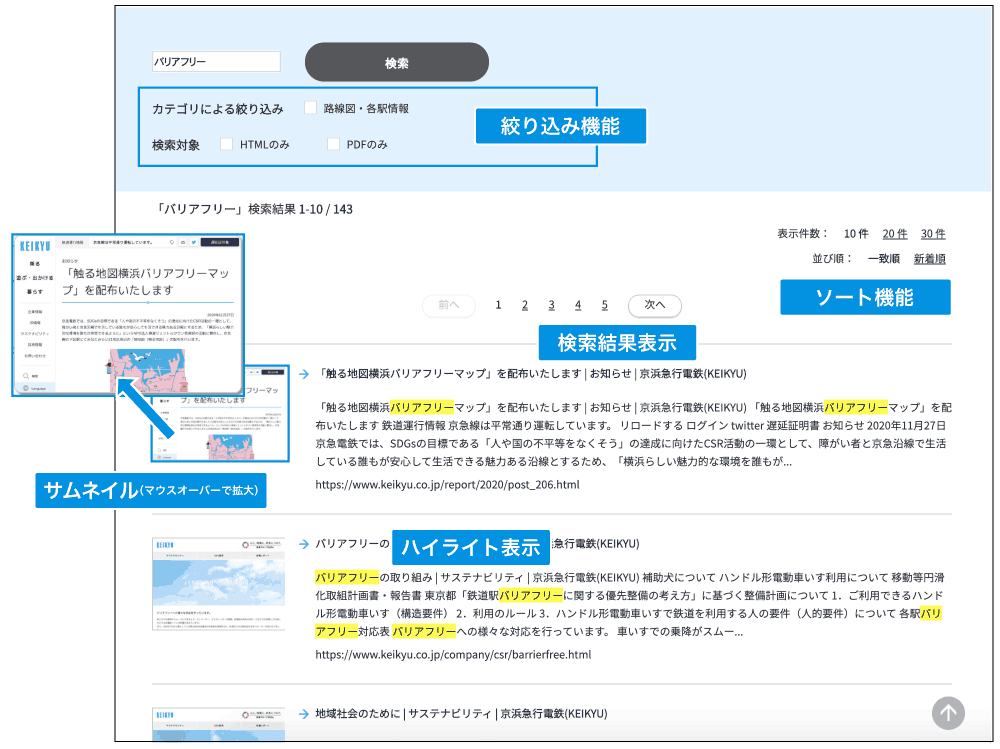
Task: Select page 1 in pagination
Action: pos(498,306)
